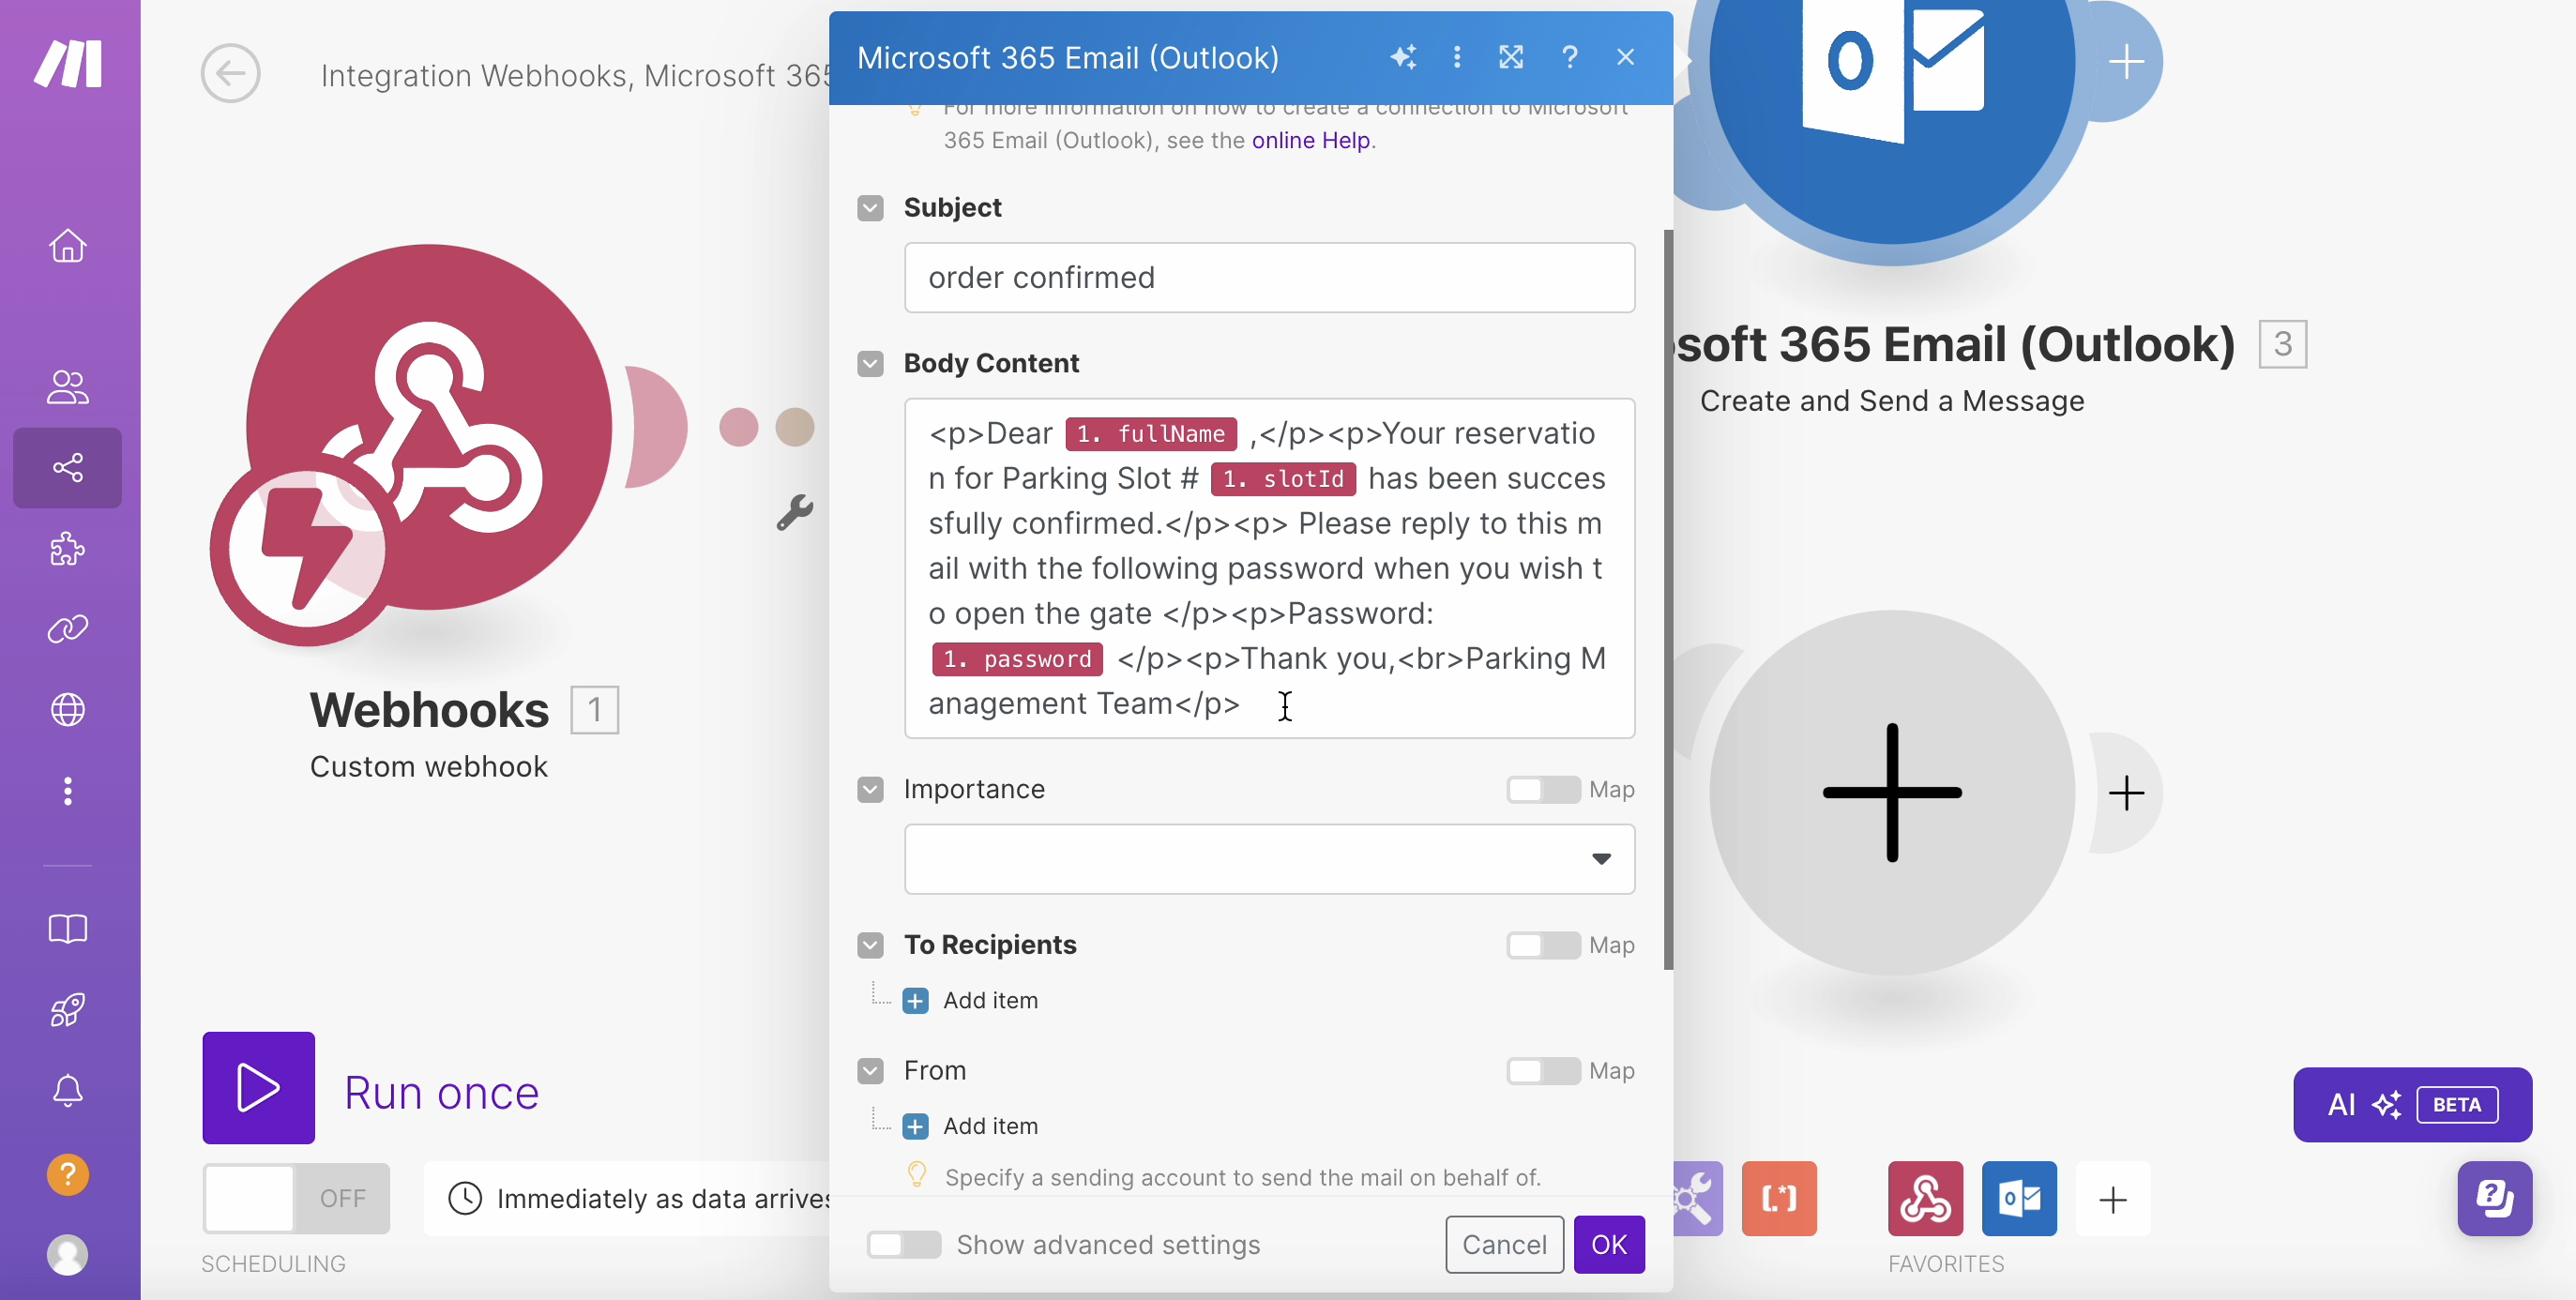Open the dialog's three-dot options menu
Screen dimensions: 2576x1300
[1457, 58]
